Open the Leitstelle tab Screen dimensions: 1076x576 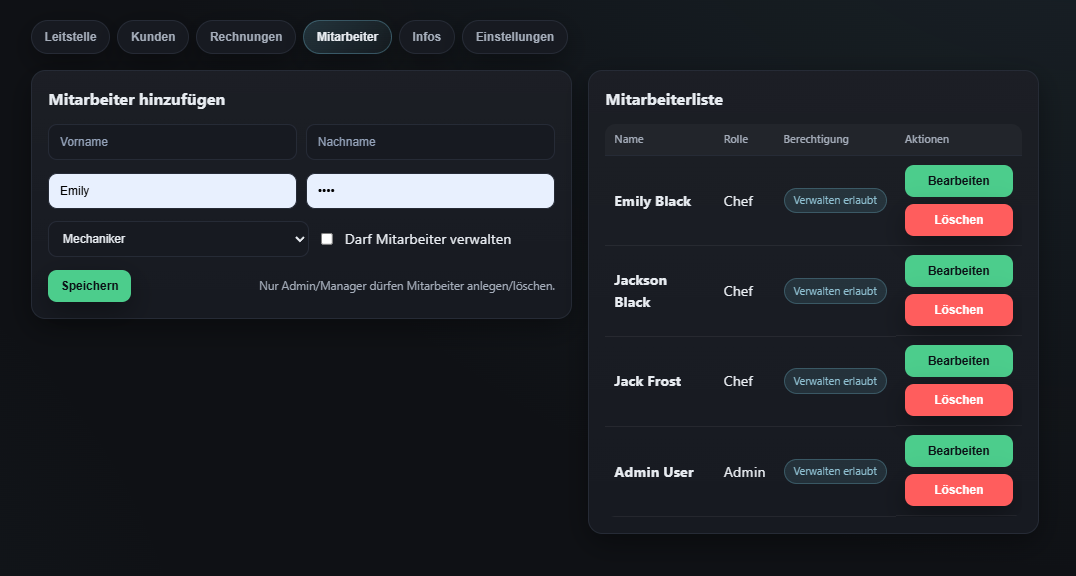pyautogui.click(x=71, y=37)
